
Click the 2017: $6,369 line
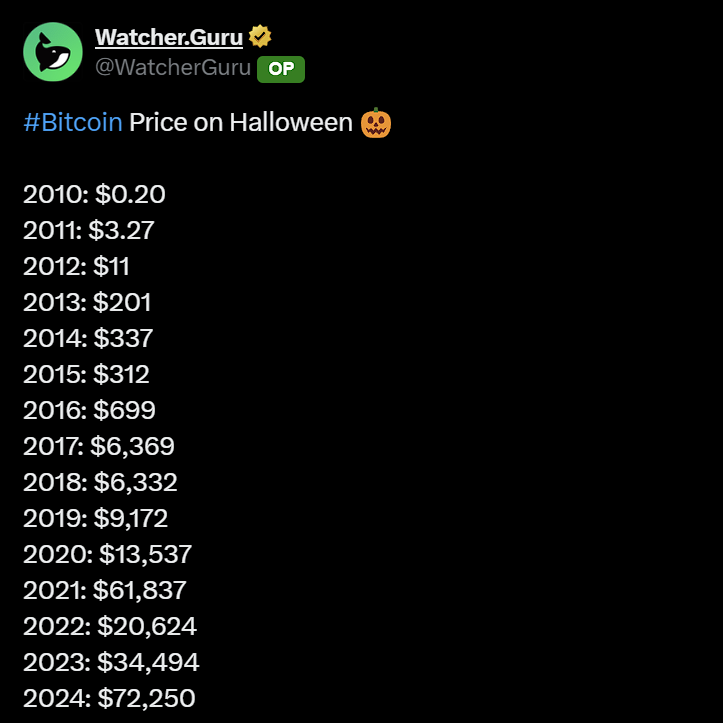pos(99,447)
